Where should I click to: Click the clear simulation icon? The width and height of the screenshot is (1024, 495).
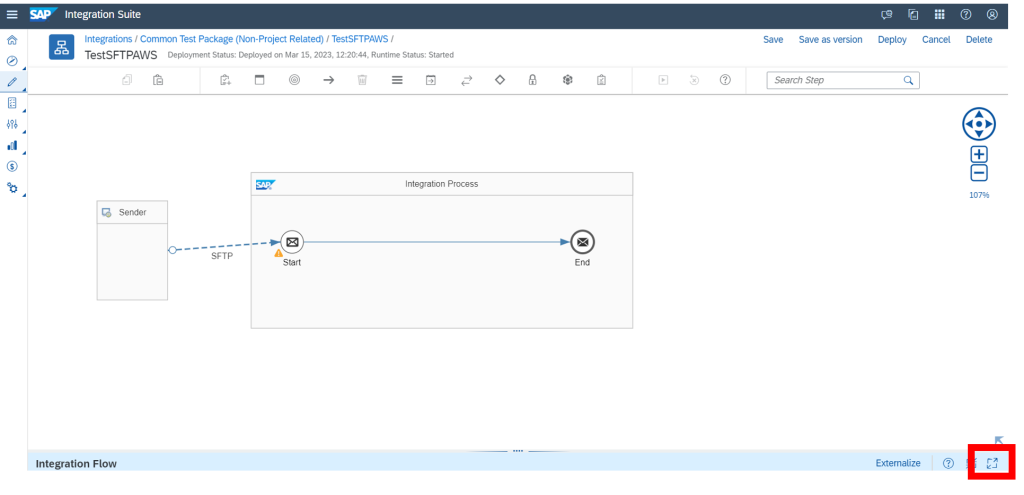click(x=694, y=80)
